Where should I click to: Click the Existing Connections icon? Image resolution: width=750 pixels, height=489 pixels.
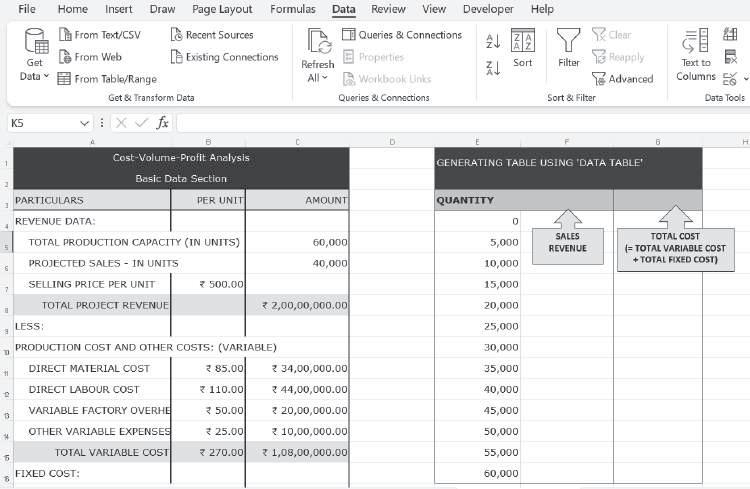click(x=176, y=56)
